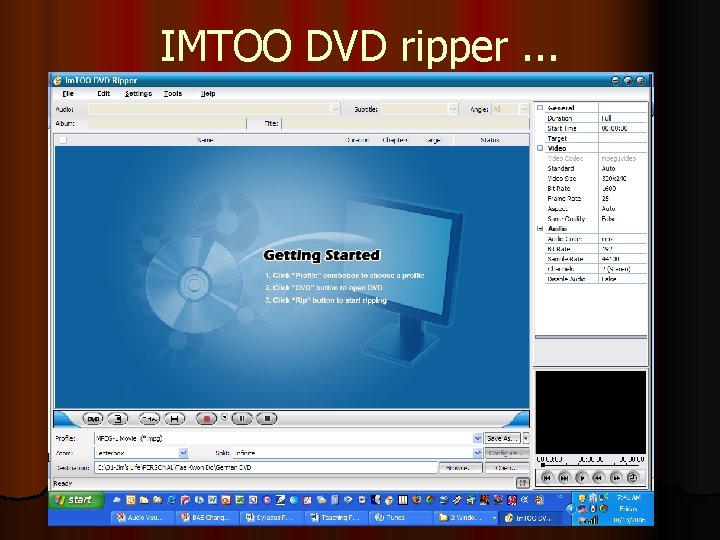720x540 pixels.
Task: Fast-forward the preview player
Action: coord(615,478)
